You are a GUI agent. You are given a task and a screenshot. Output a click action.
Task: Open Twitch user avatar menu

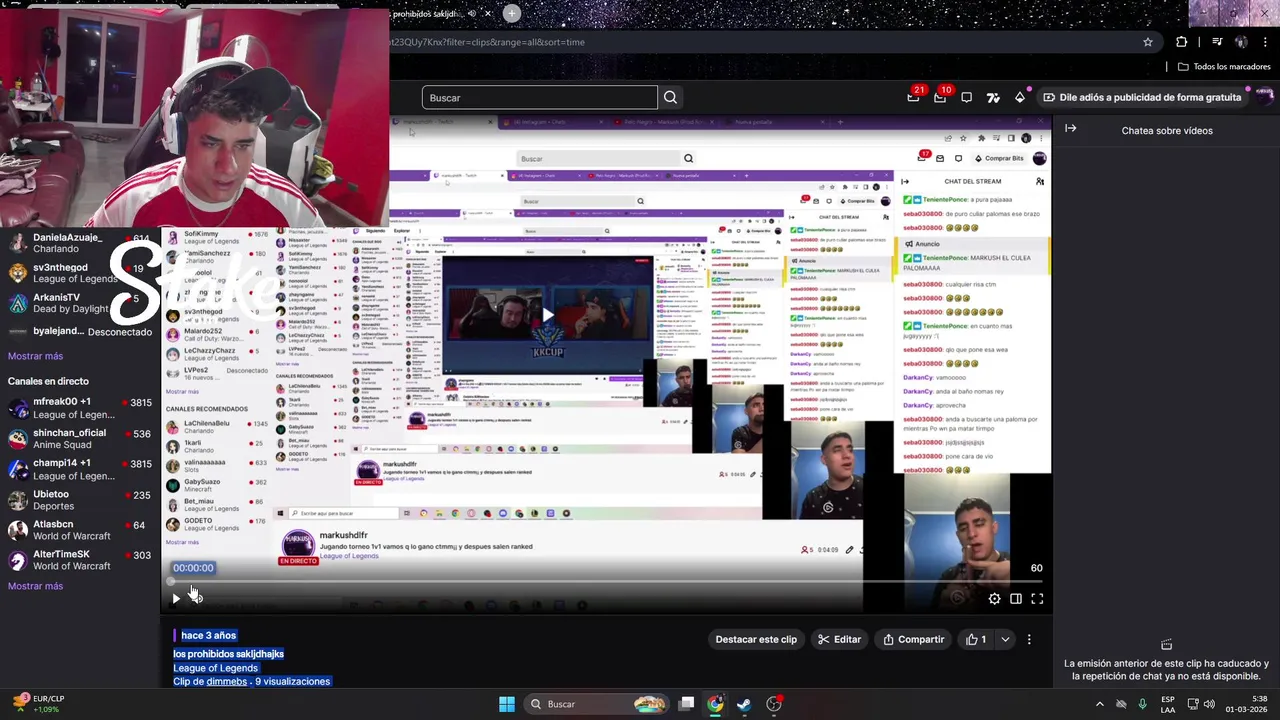tap(1264, 97)
